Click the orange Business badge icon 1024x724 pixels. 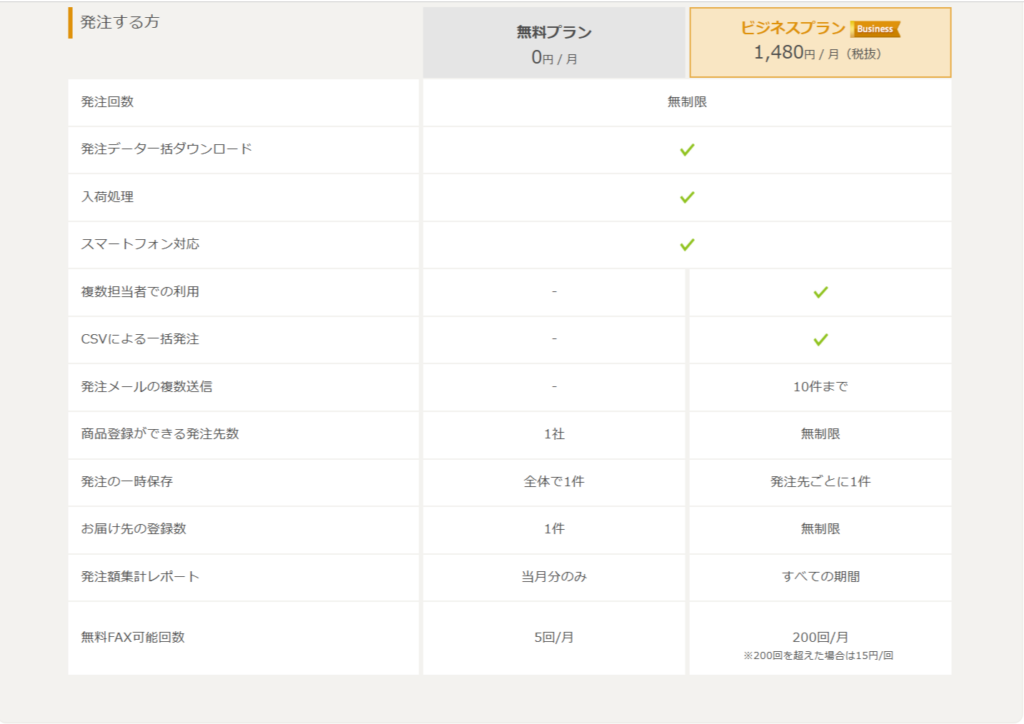[875, 29]
